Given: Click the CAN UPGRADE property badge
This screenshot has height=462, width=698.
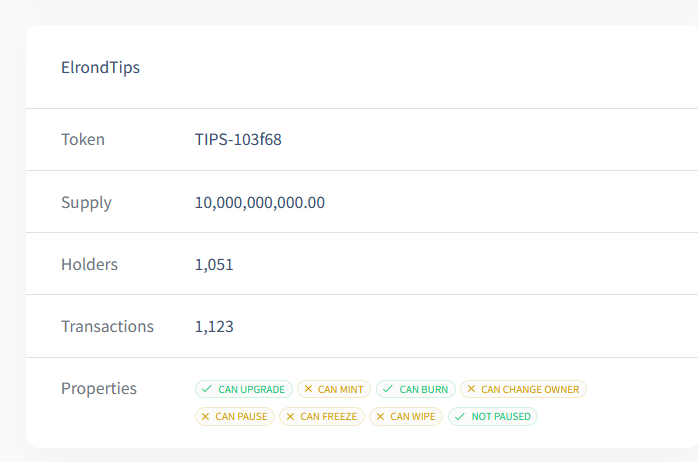Looking at the screenshot, I should pyautogui.click(x=243, y=389).
